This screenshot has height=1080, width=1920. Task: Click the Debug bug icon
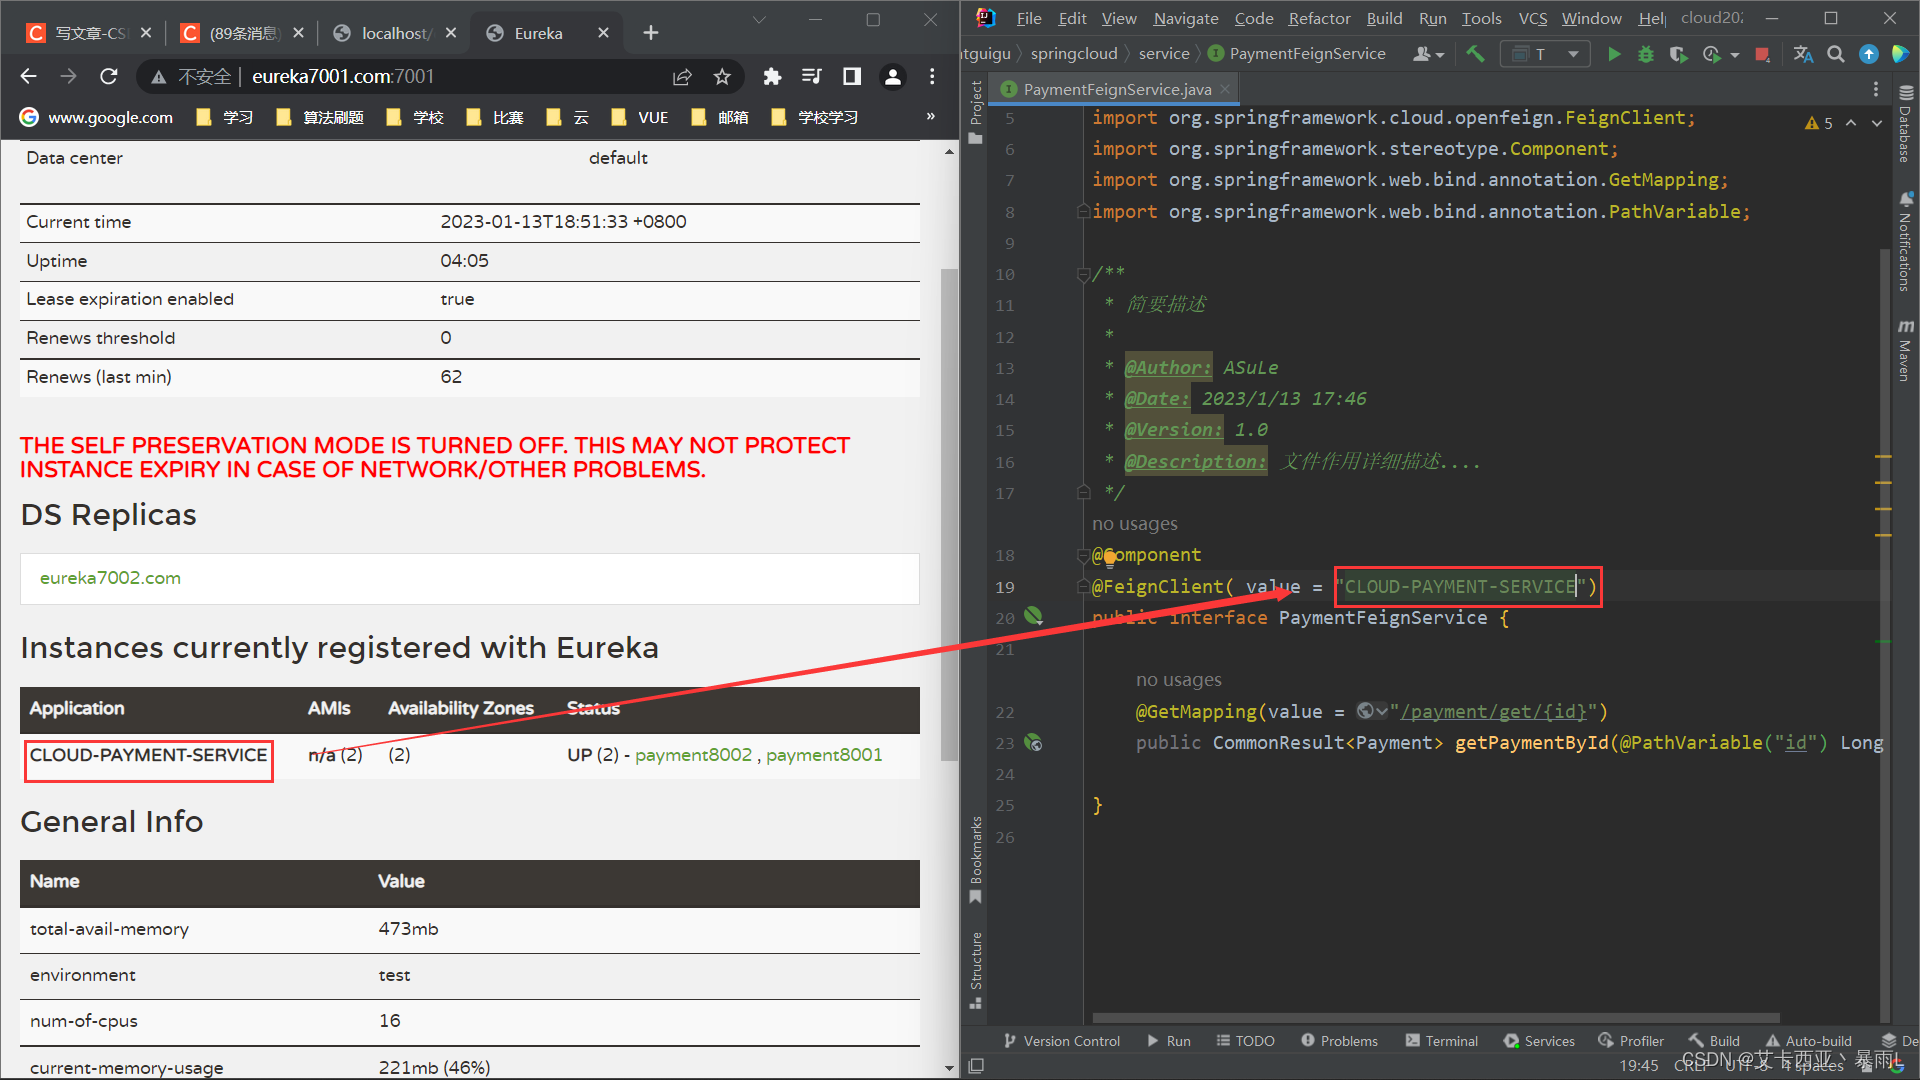1646,54
